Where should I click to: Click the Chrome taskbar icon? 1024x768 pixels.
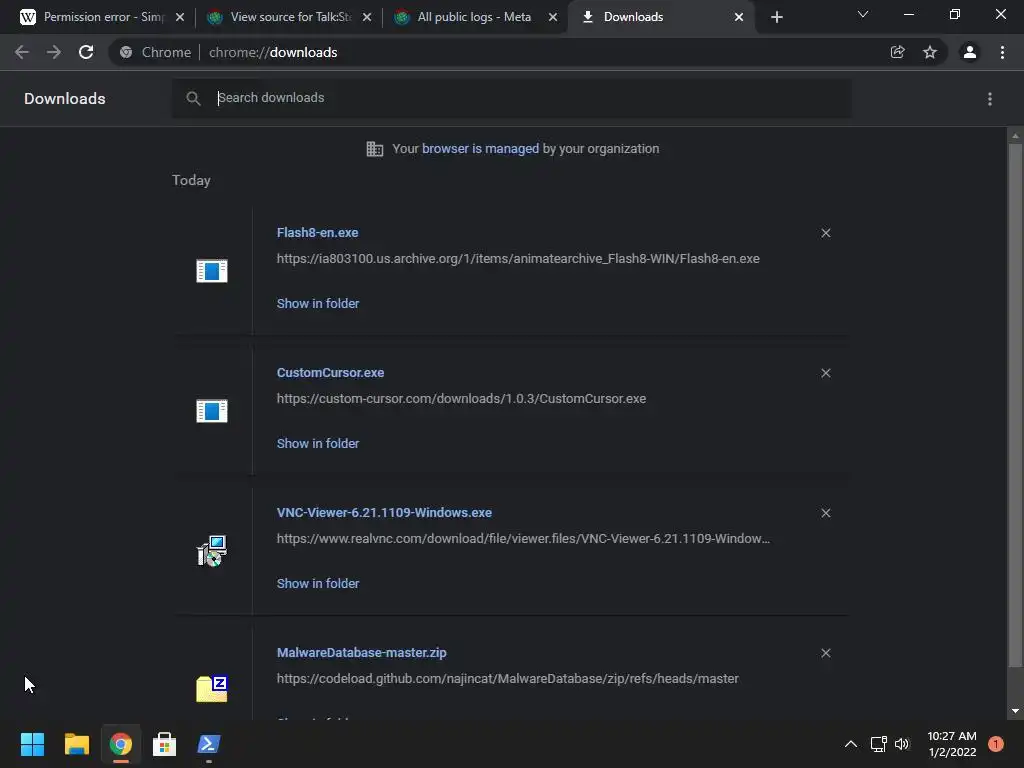(121, 744)
